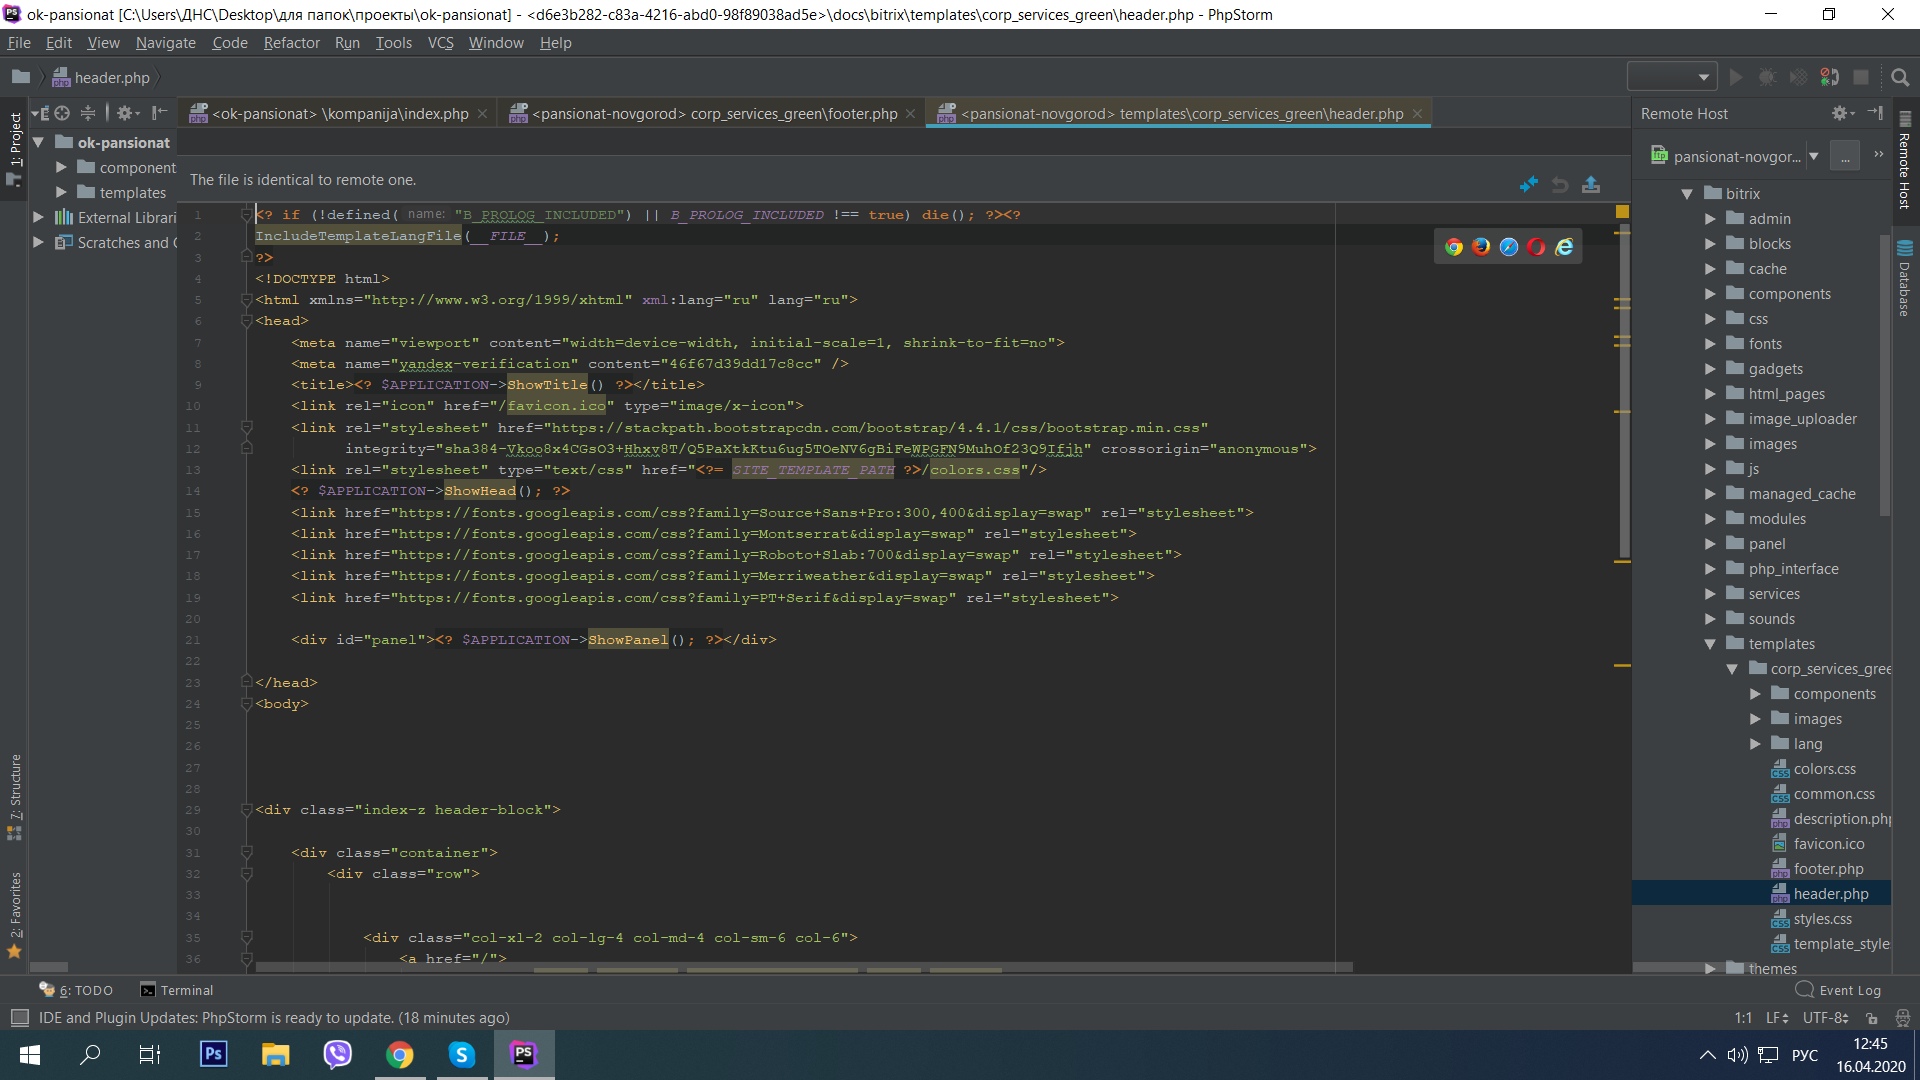This screenshot has width=1920, height=1080.
Task: Toggle the Project tool window tab
Action: 15,140
